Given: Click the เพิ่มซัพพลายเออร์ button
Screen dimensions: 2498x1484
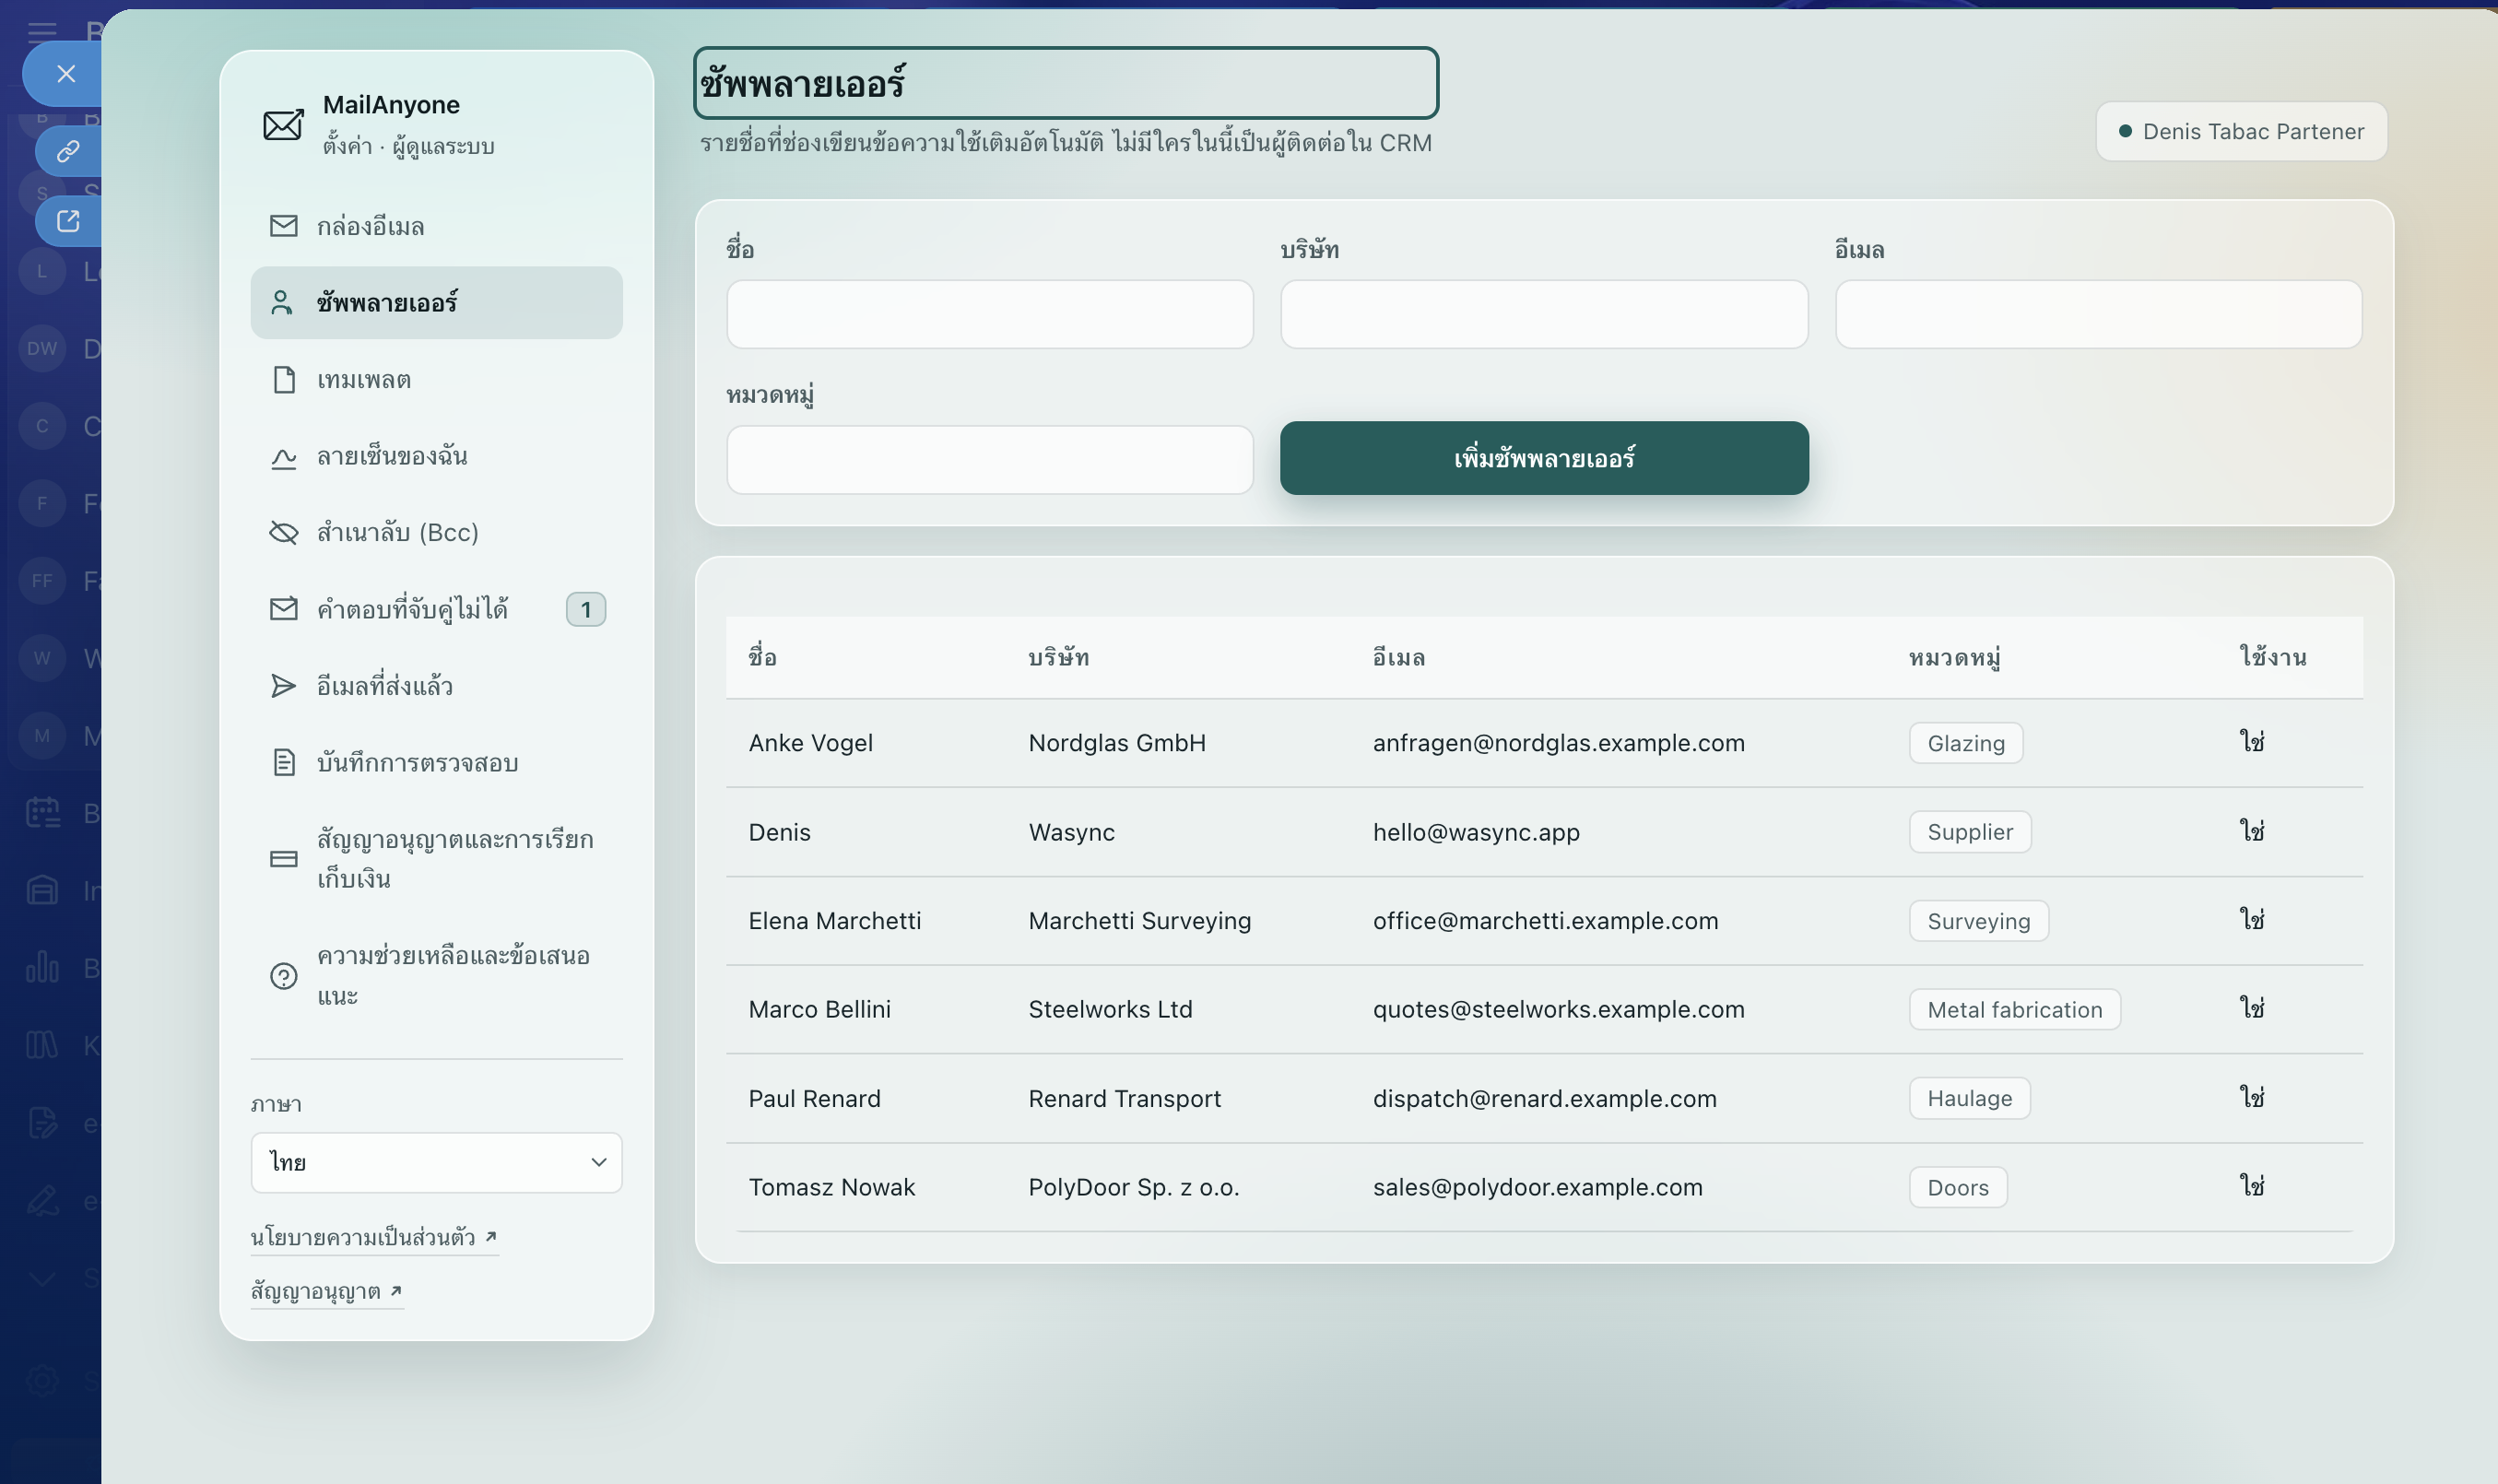Looking at the screenshot, I should tap(1544, 458).
